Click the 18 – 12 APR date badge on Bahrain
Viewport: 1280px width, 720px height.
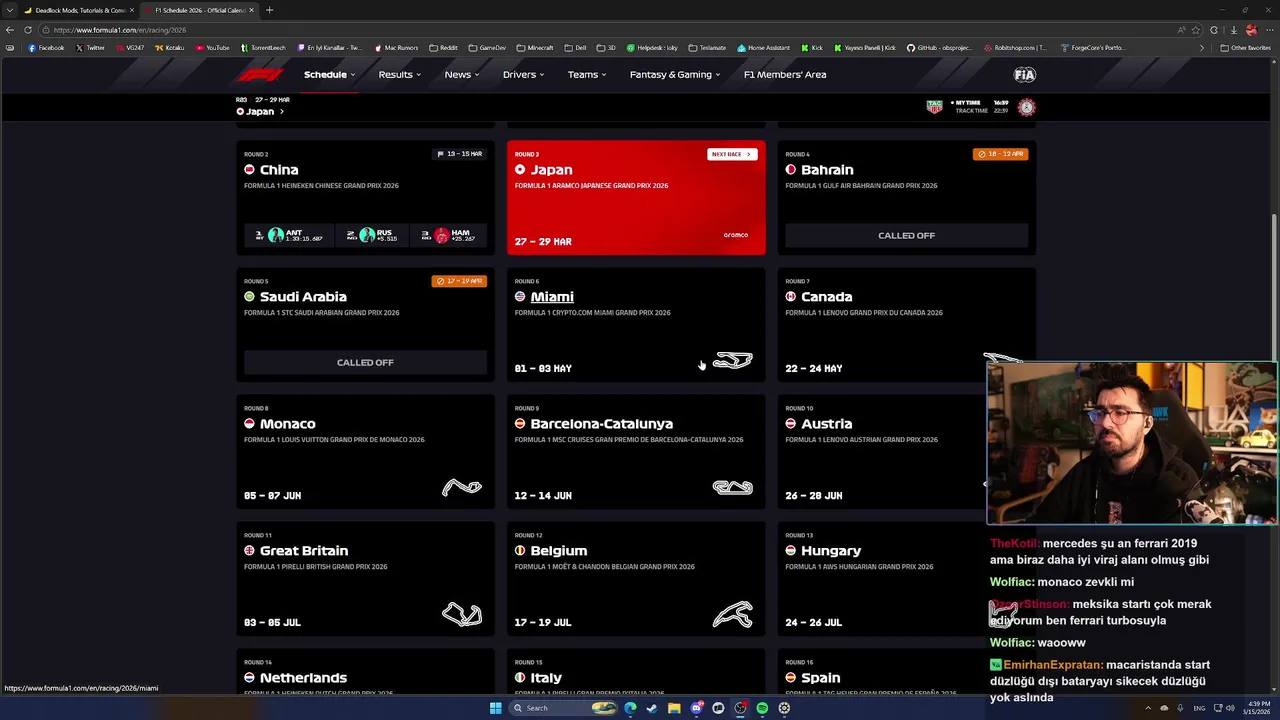pyautogui.click(x=1000, y=154)
